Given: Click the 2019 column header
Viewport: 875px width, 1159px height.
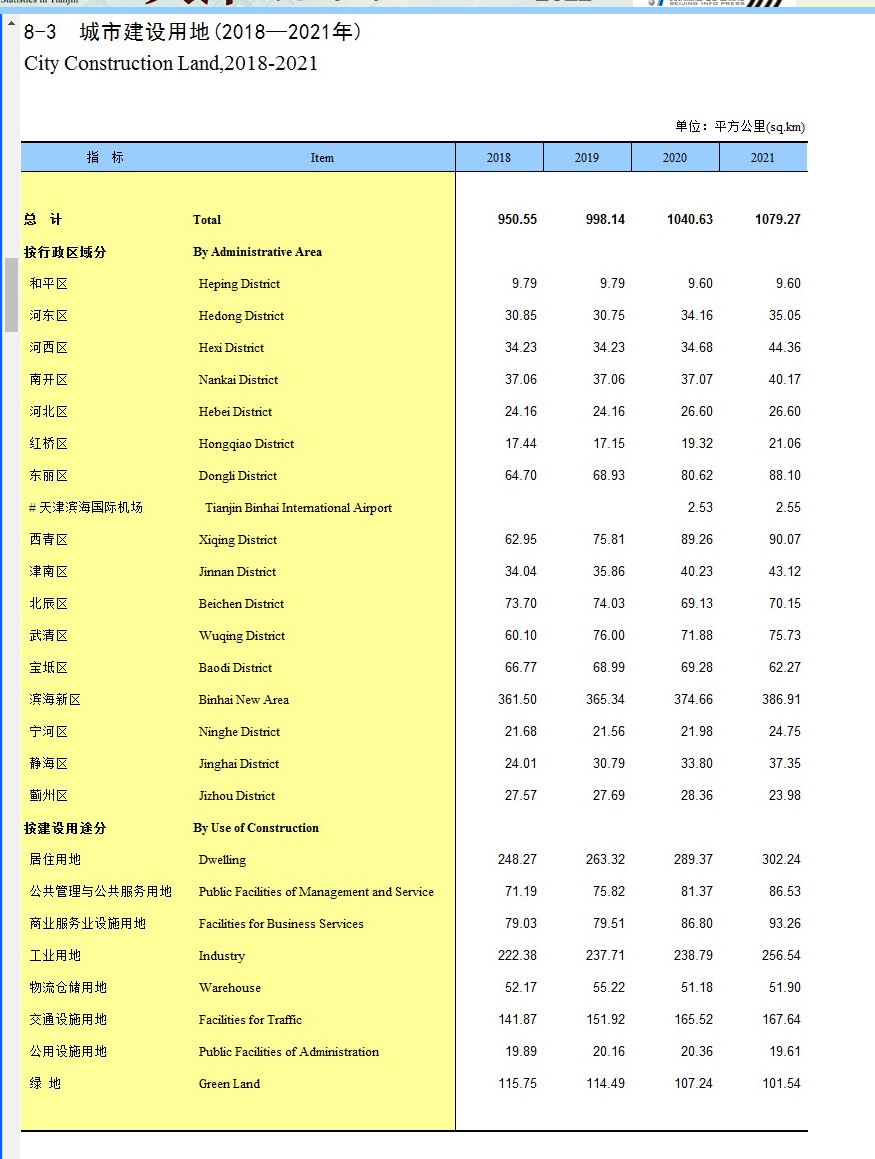Looking at the screenshot, I should pos(587,157).
